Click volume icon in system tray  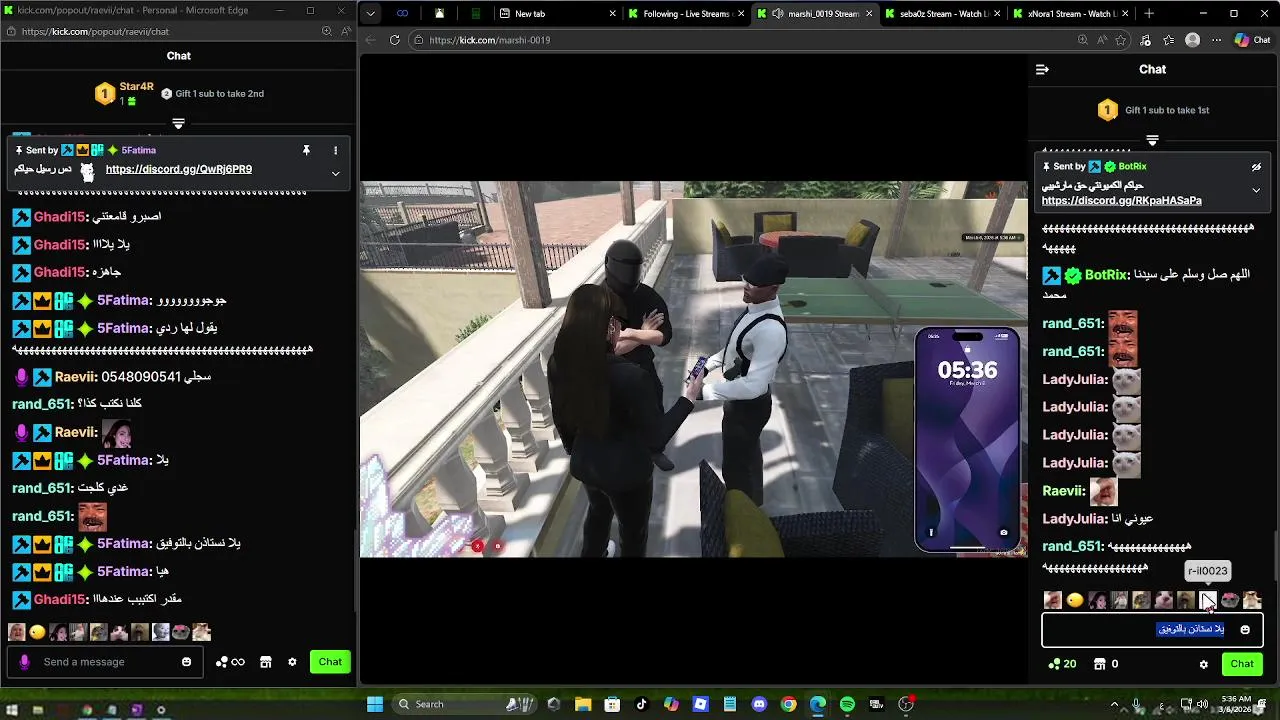[x=1202, y=704]
